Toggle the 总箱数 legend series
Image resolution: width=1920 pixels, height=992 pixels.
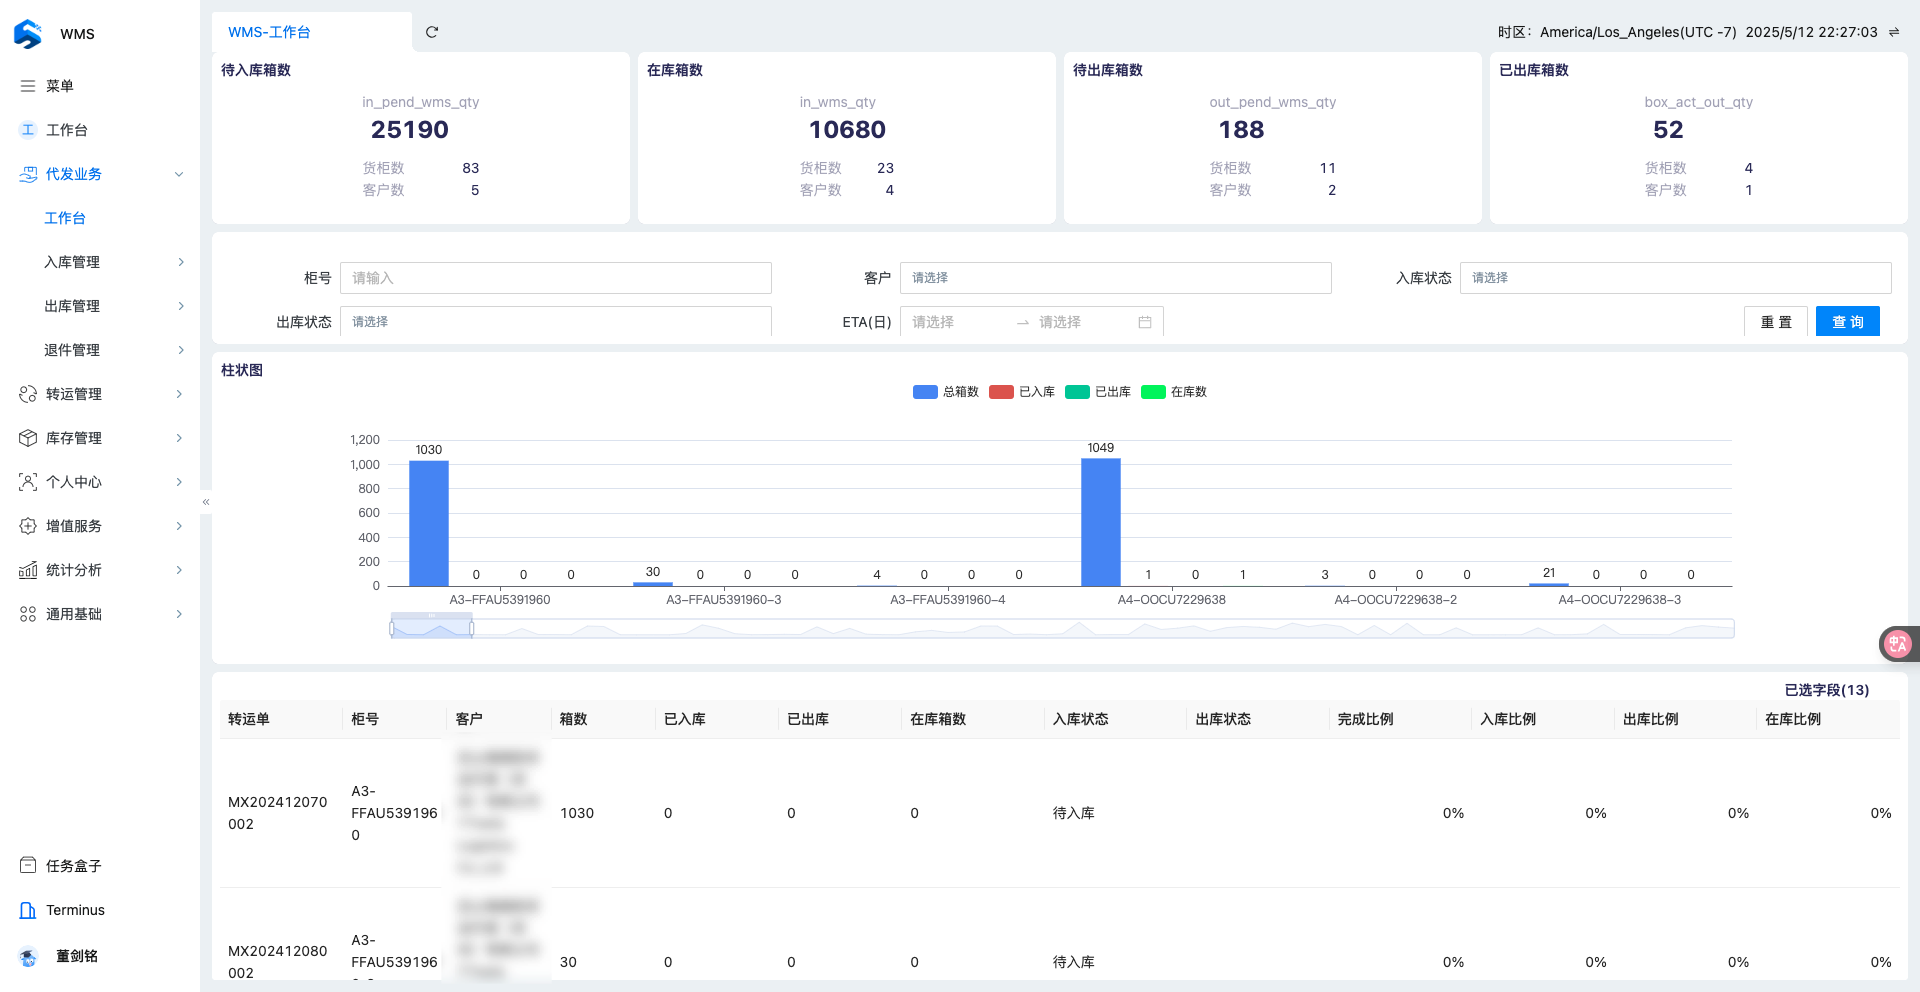[945, 392]
